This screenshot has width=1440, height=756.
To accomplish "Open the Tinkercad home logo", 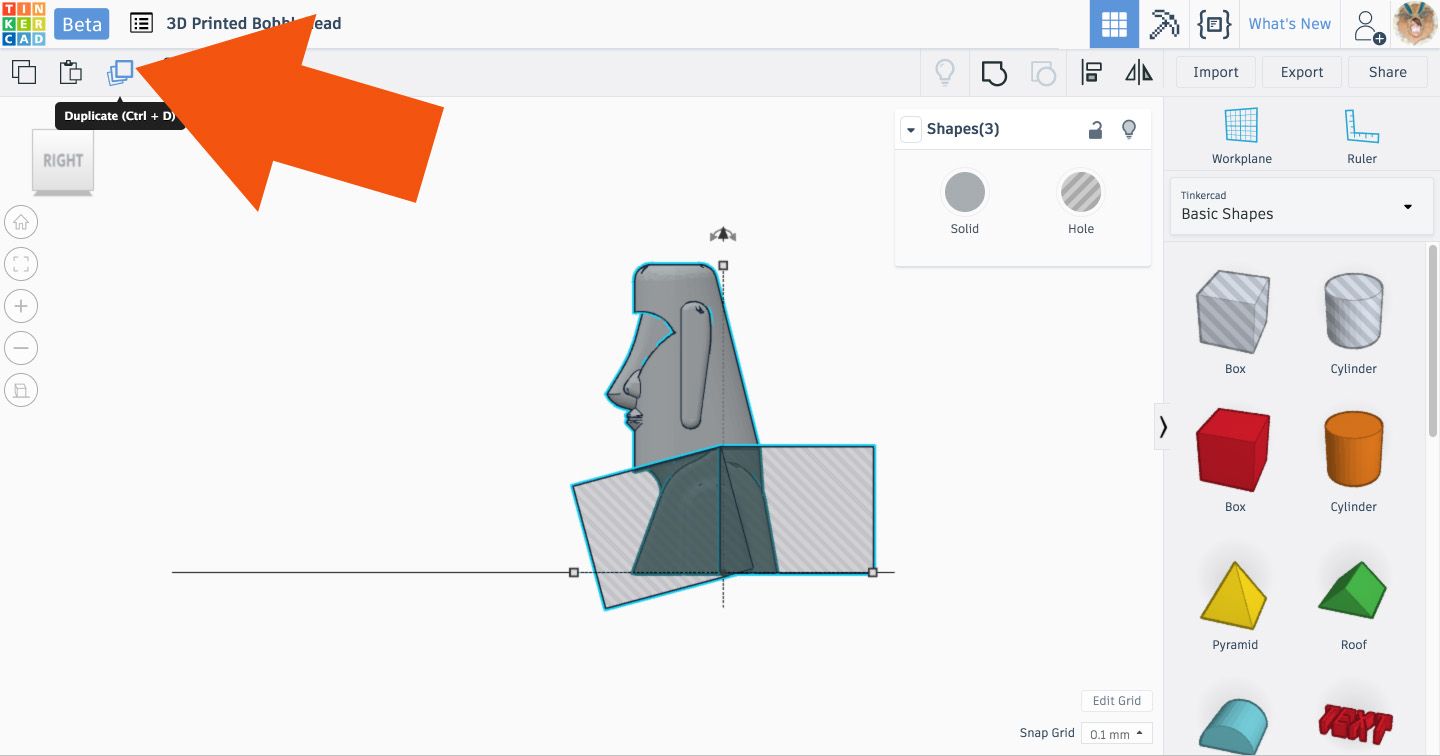I will [23, 23].
